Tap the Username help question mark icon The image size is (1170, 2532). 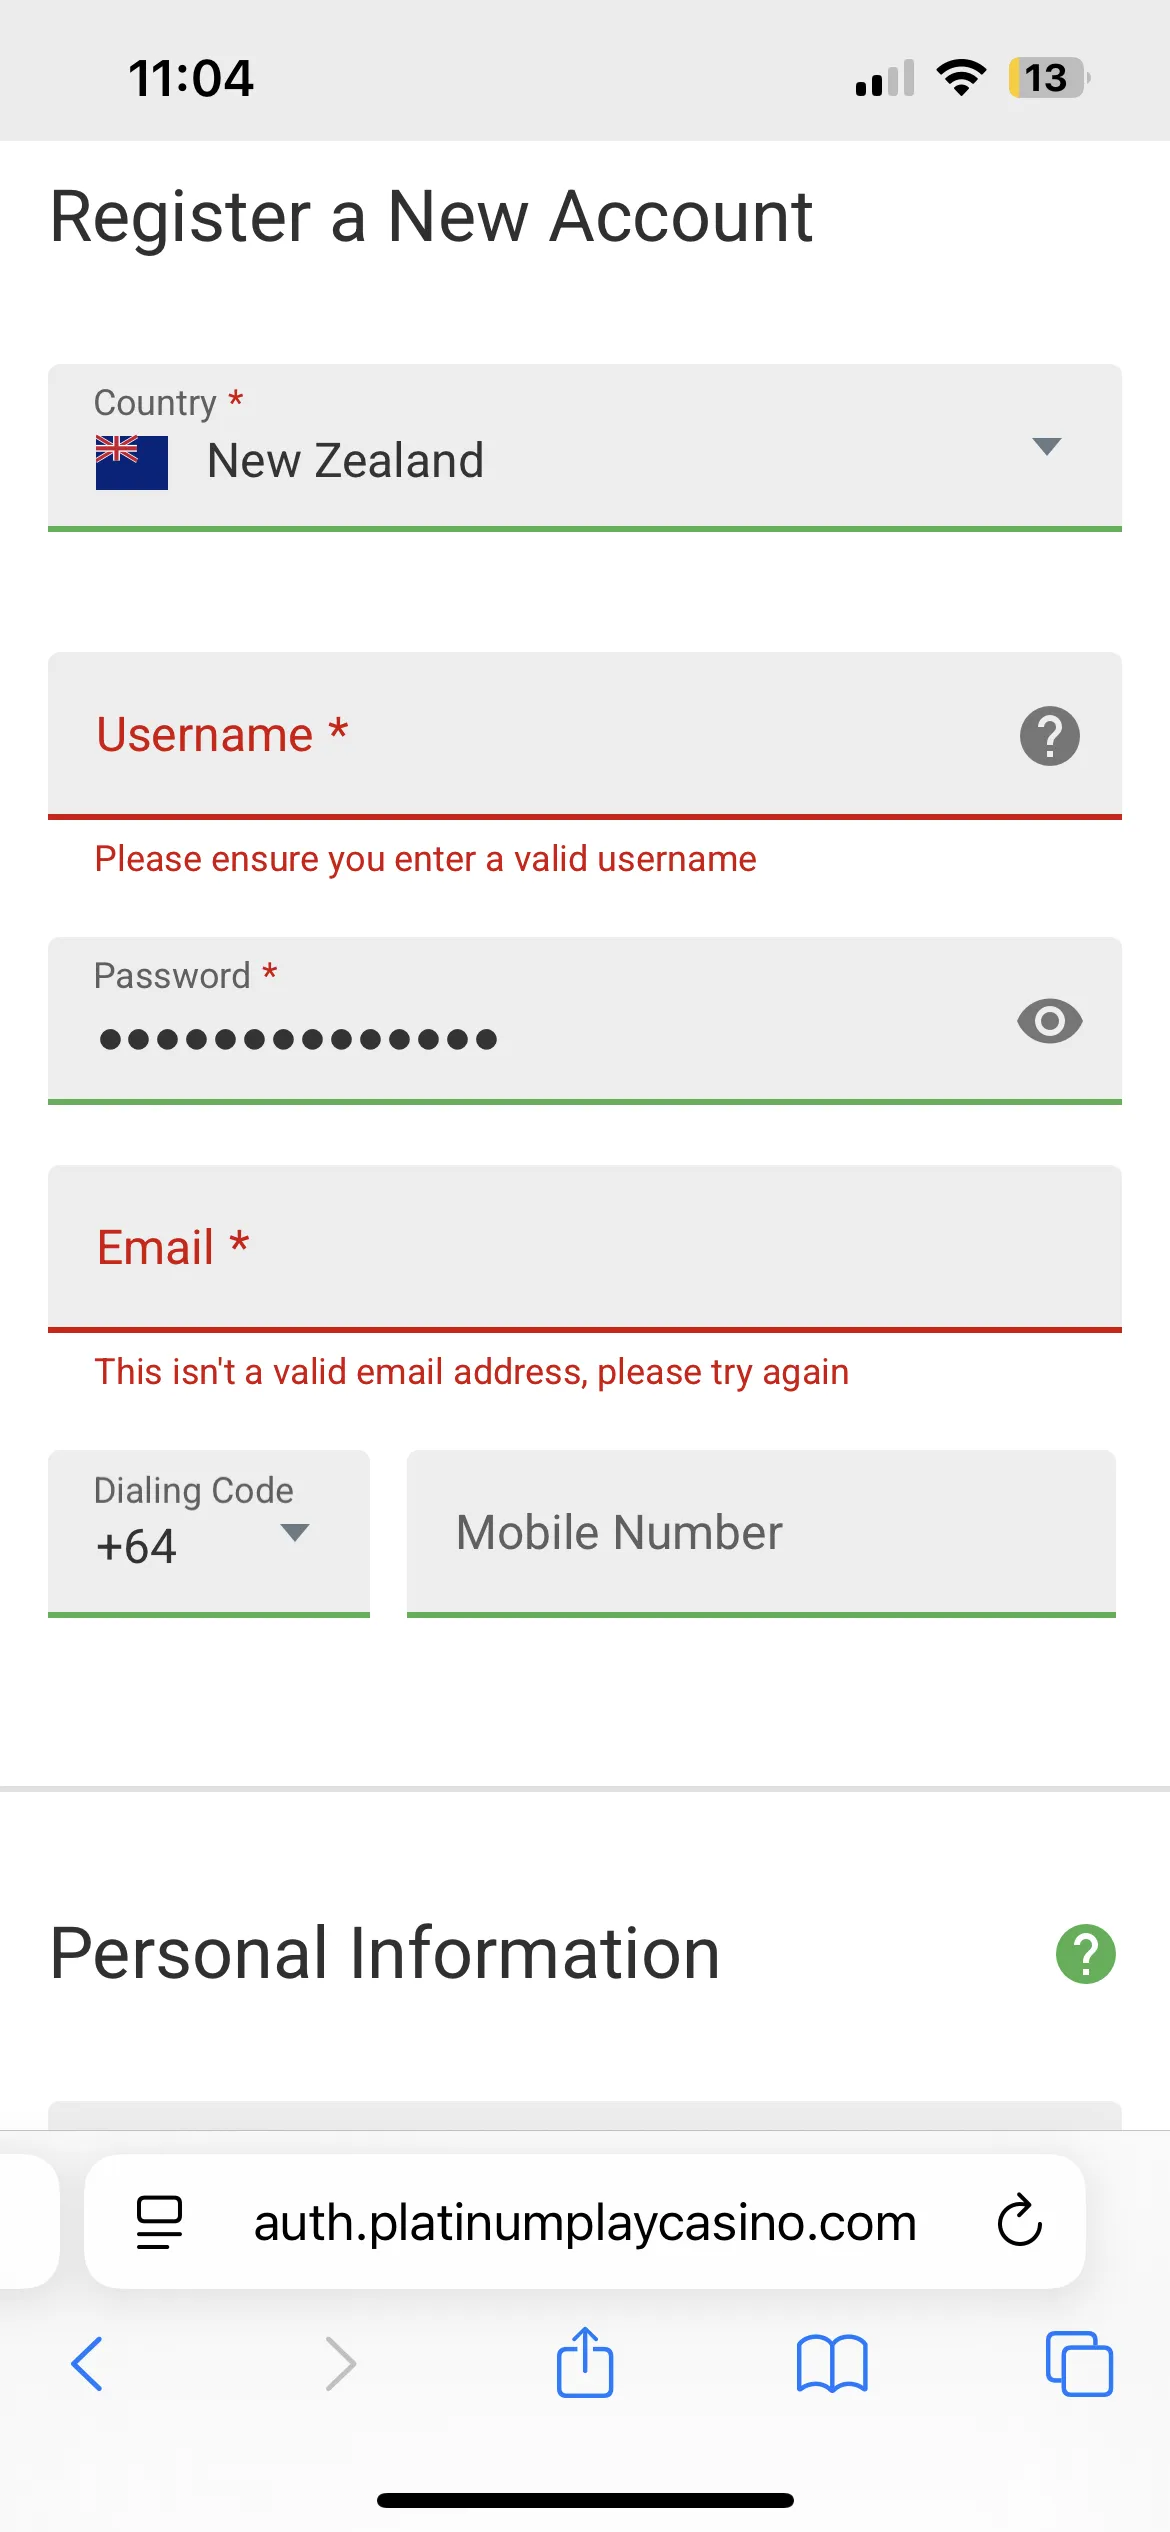point(1049,736)
